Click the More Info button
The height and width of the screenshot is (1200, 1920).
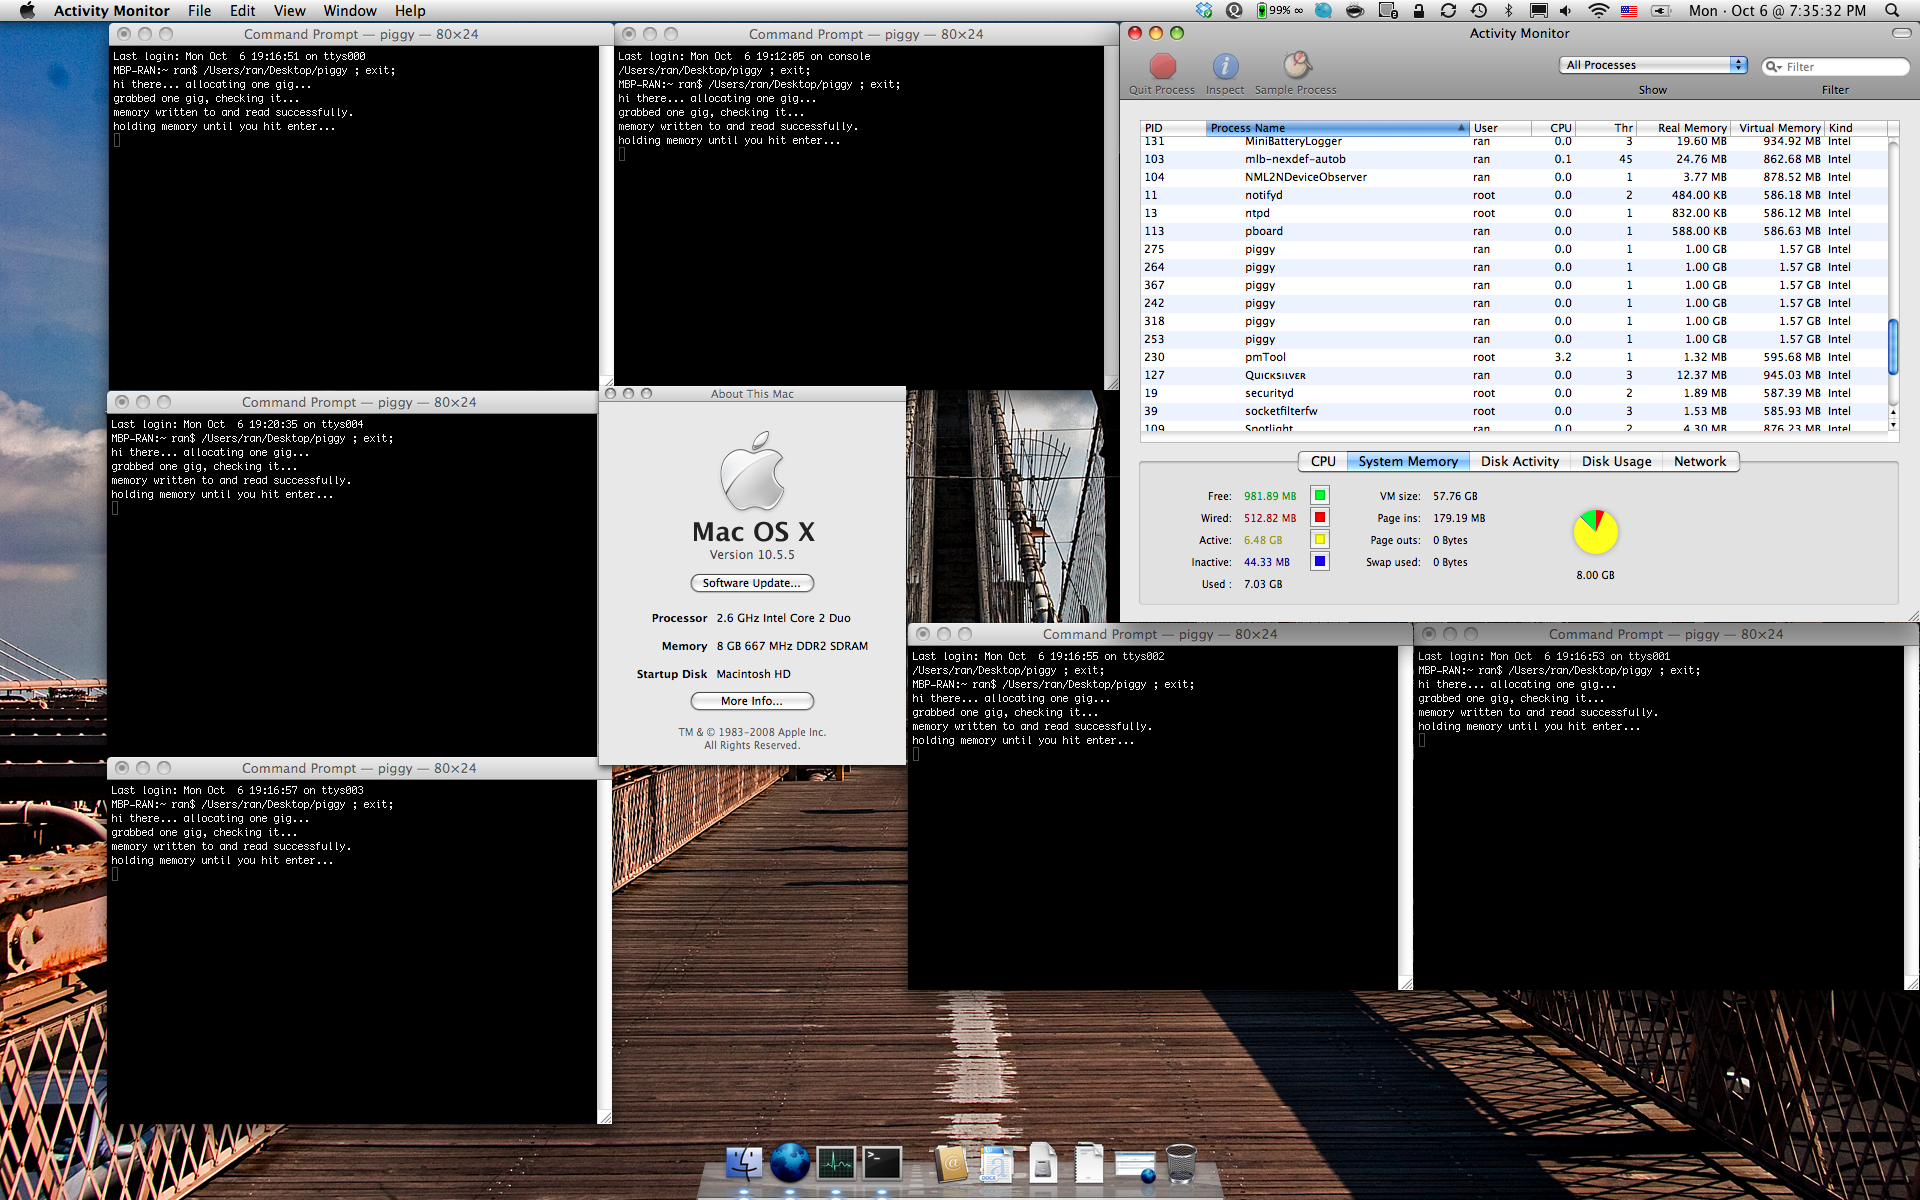751,701
